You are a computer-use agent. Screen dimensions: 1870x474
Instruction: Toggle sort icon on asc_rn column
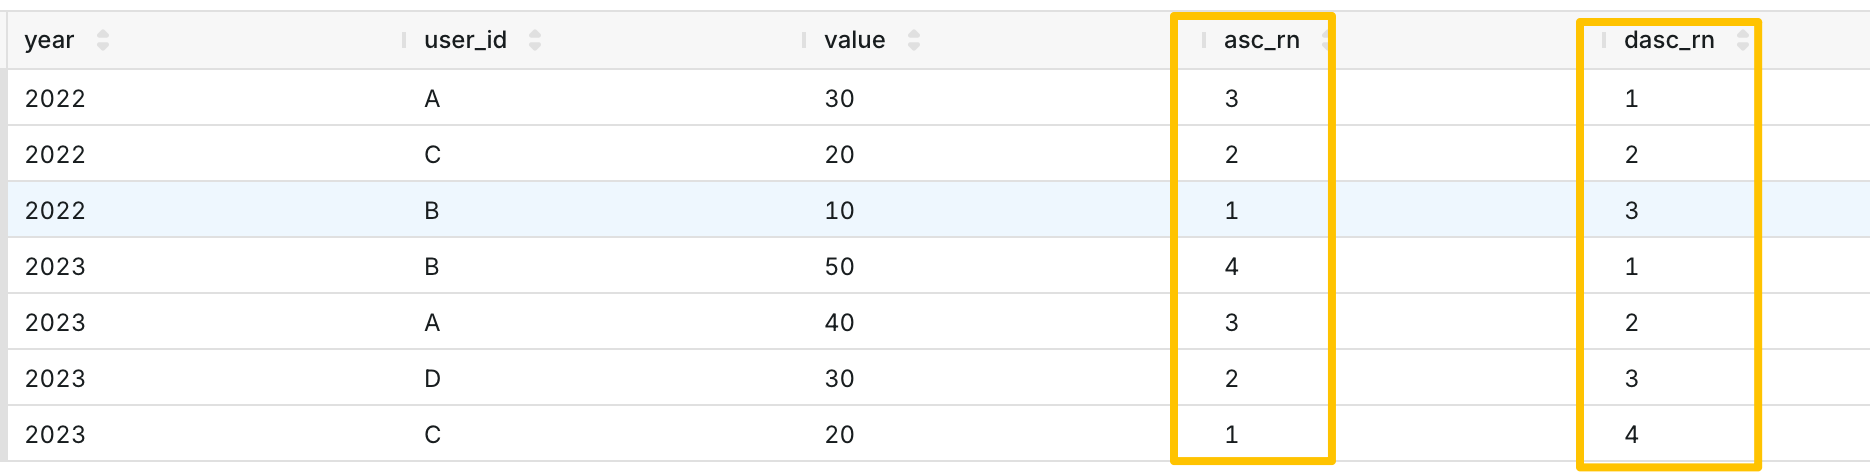coord(1325,40)
